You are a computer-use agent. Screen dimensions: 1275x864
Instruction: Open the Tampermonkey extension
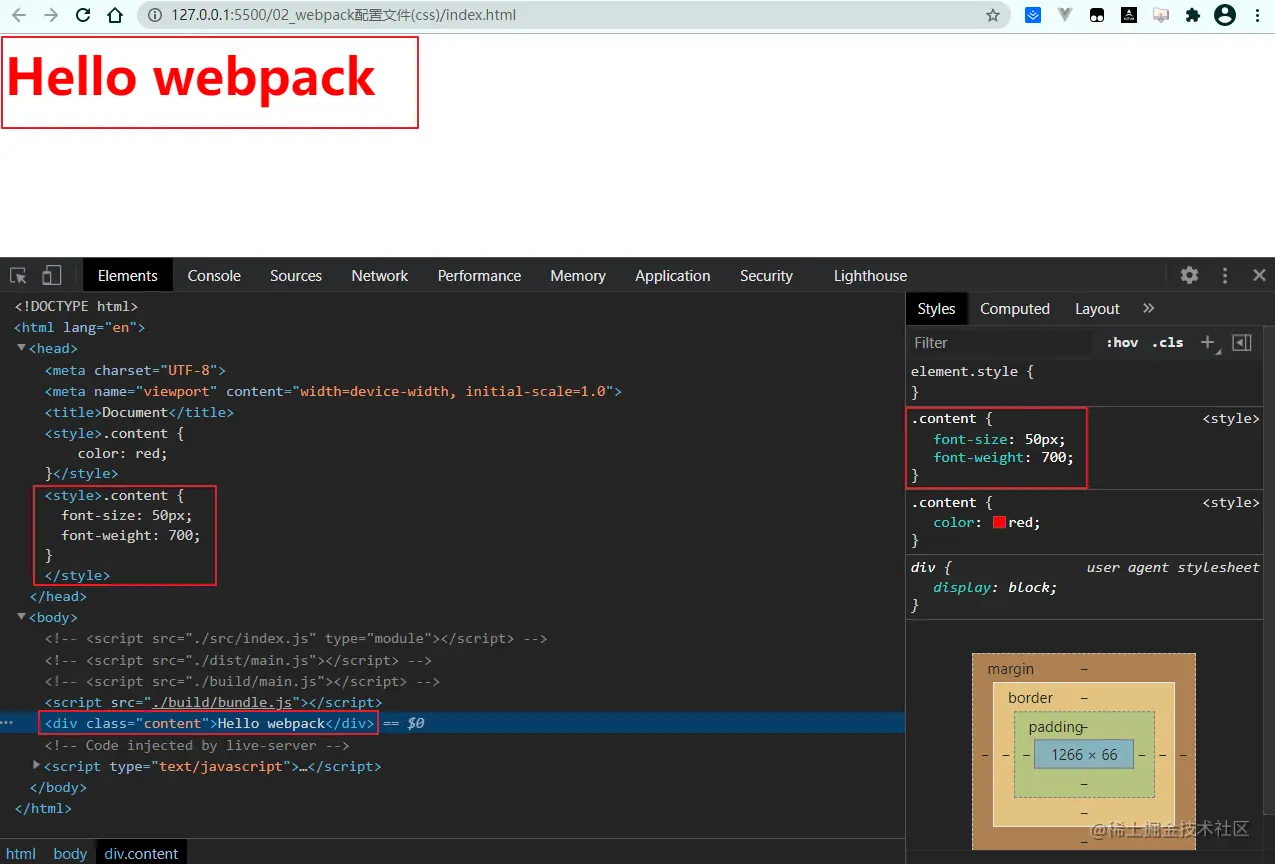[x=1097, y=15]
